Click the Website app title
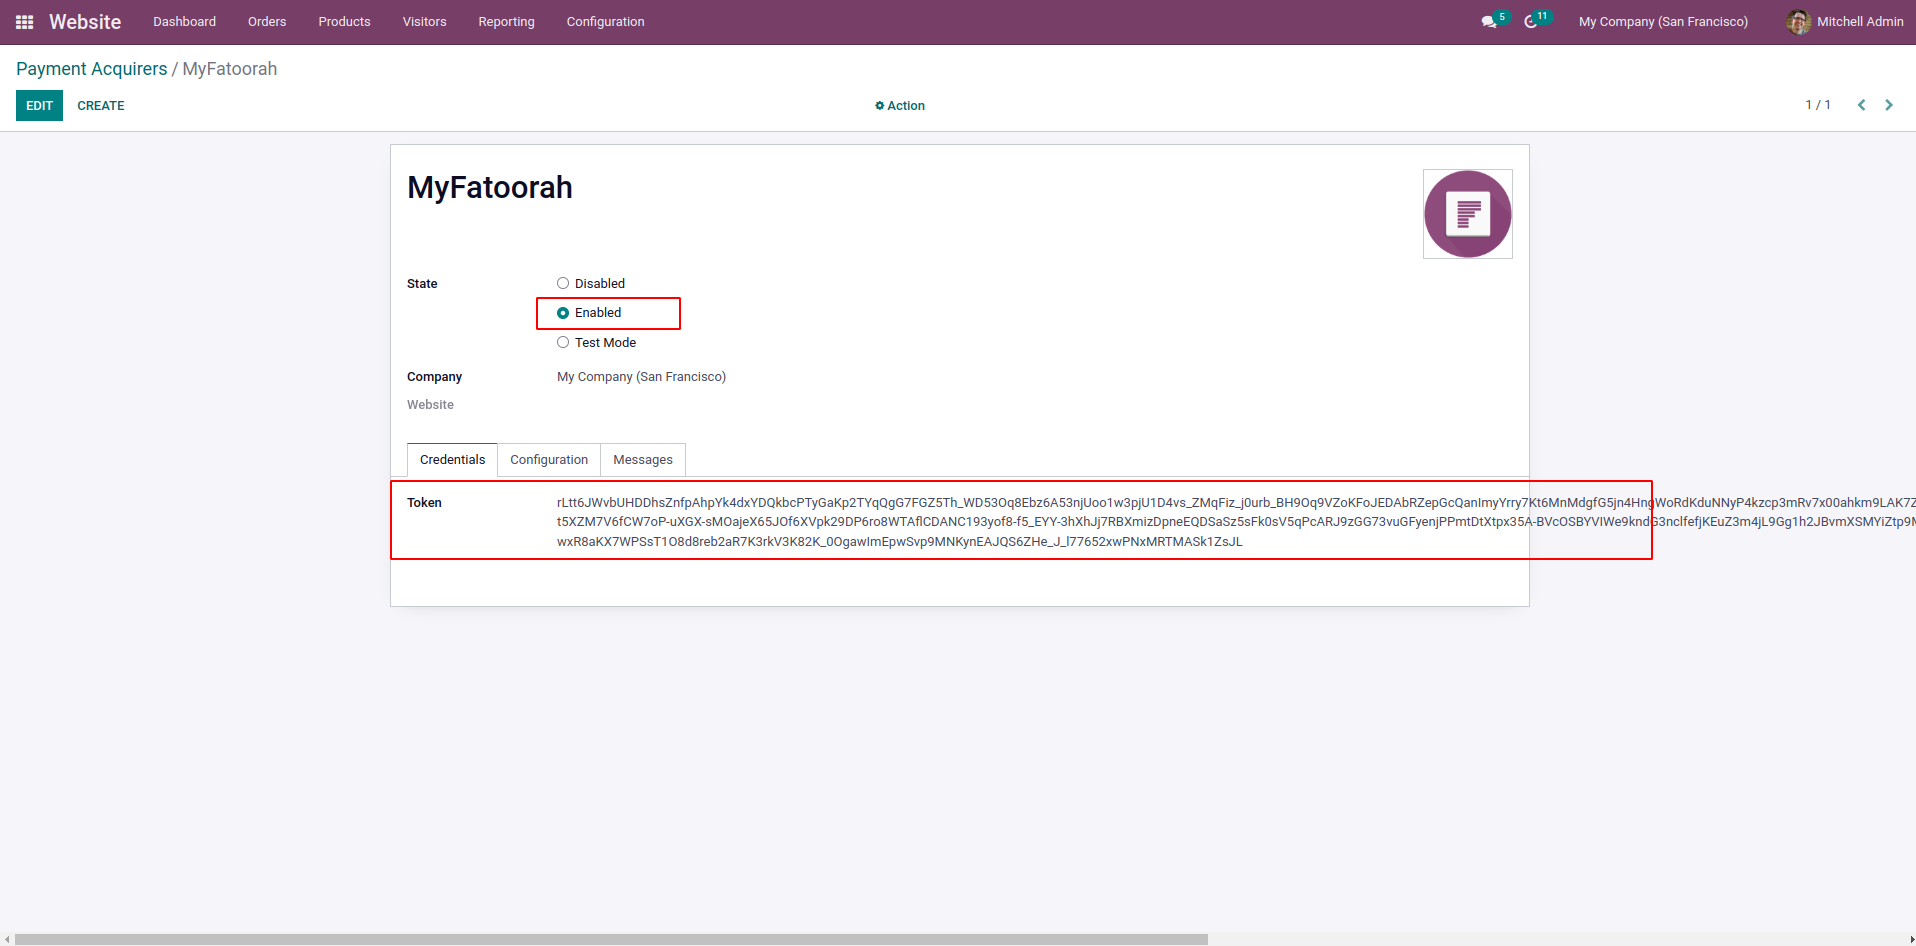This screenshot has width=1916, height=946. point(85,22)
